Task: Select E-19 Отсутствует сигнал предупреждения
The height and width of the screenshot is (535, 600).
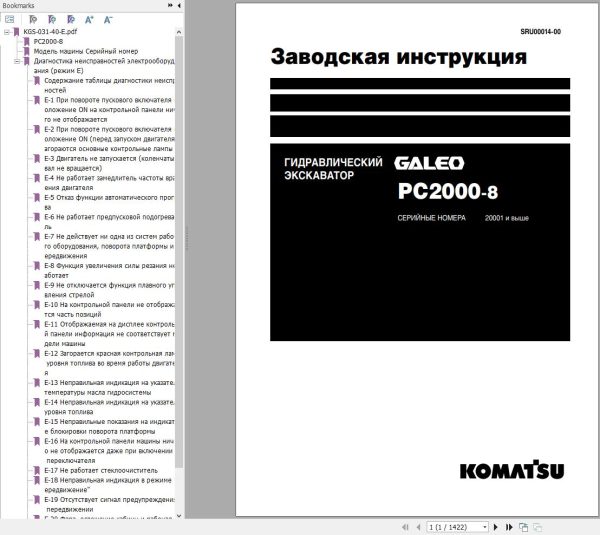Action: [109, 504]
